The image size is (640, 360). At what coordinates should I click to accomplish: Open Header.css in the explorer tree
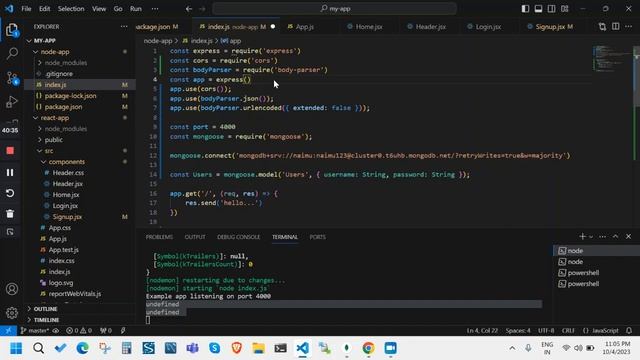click(80, 173)
